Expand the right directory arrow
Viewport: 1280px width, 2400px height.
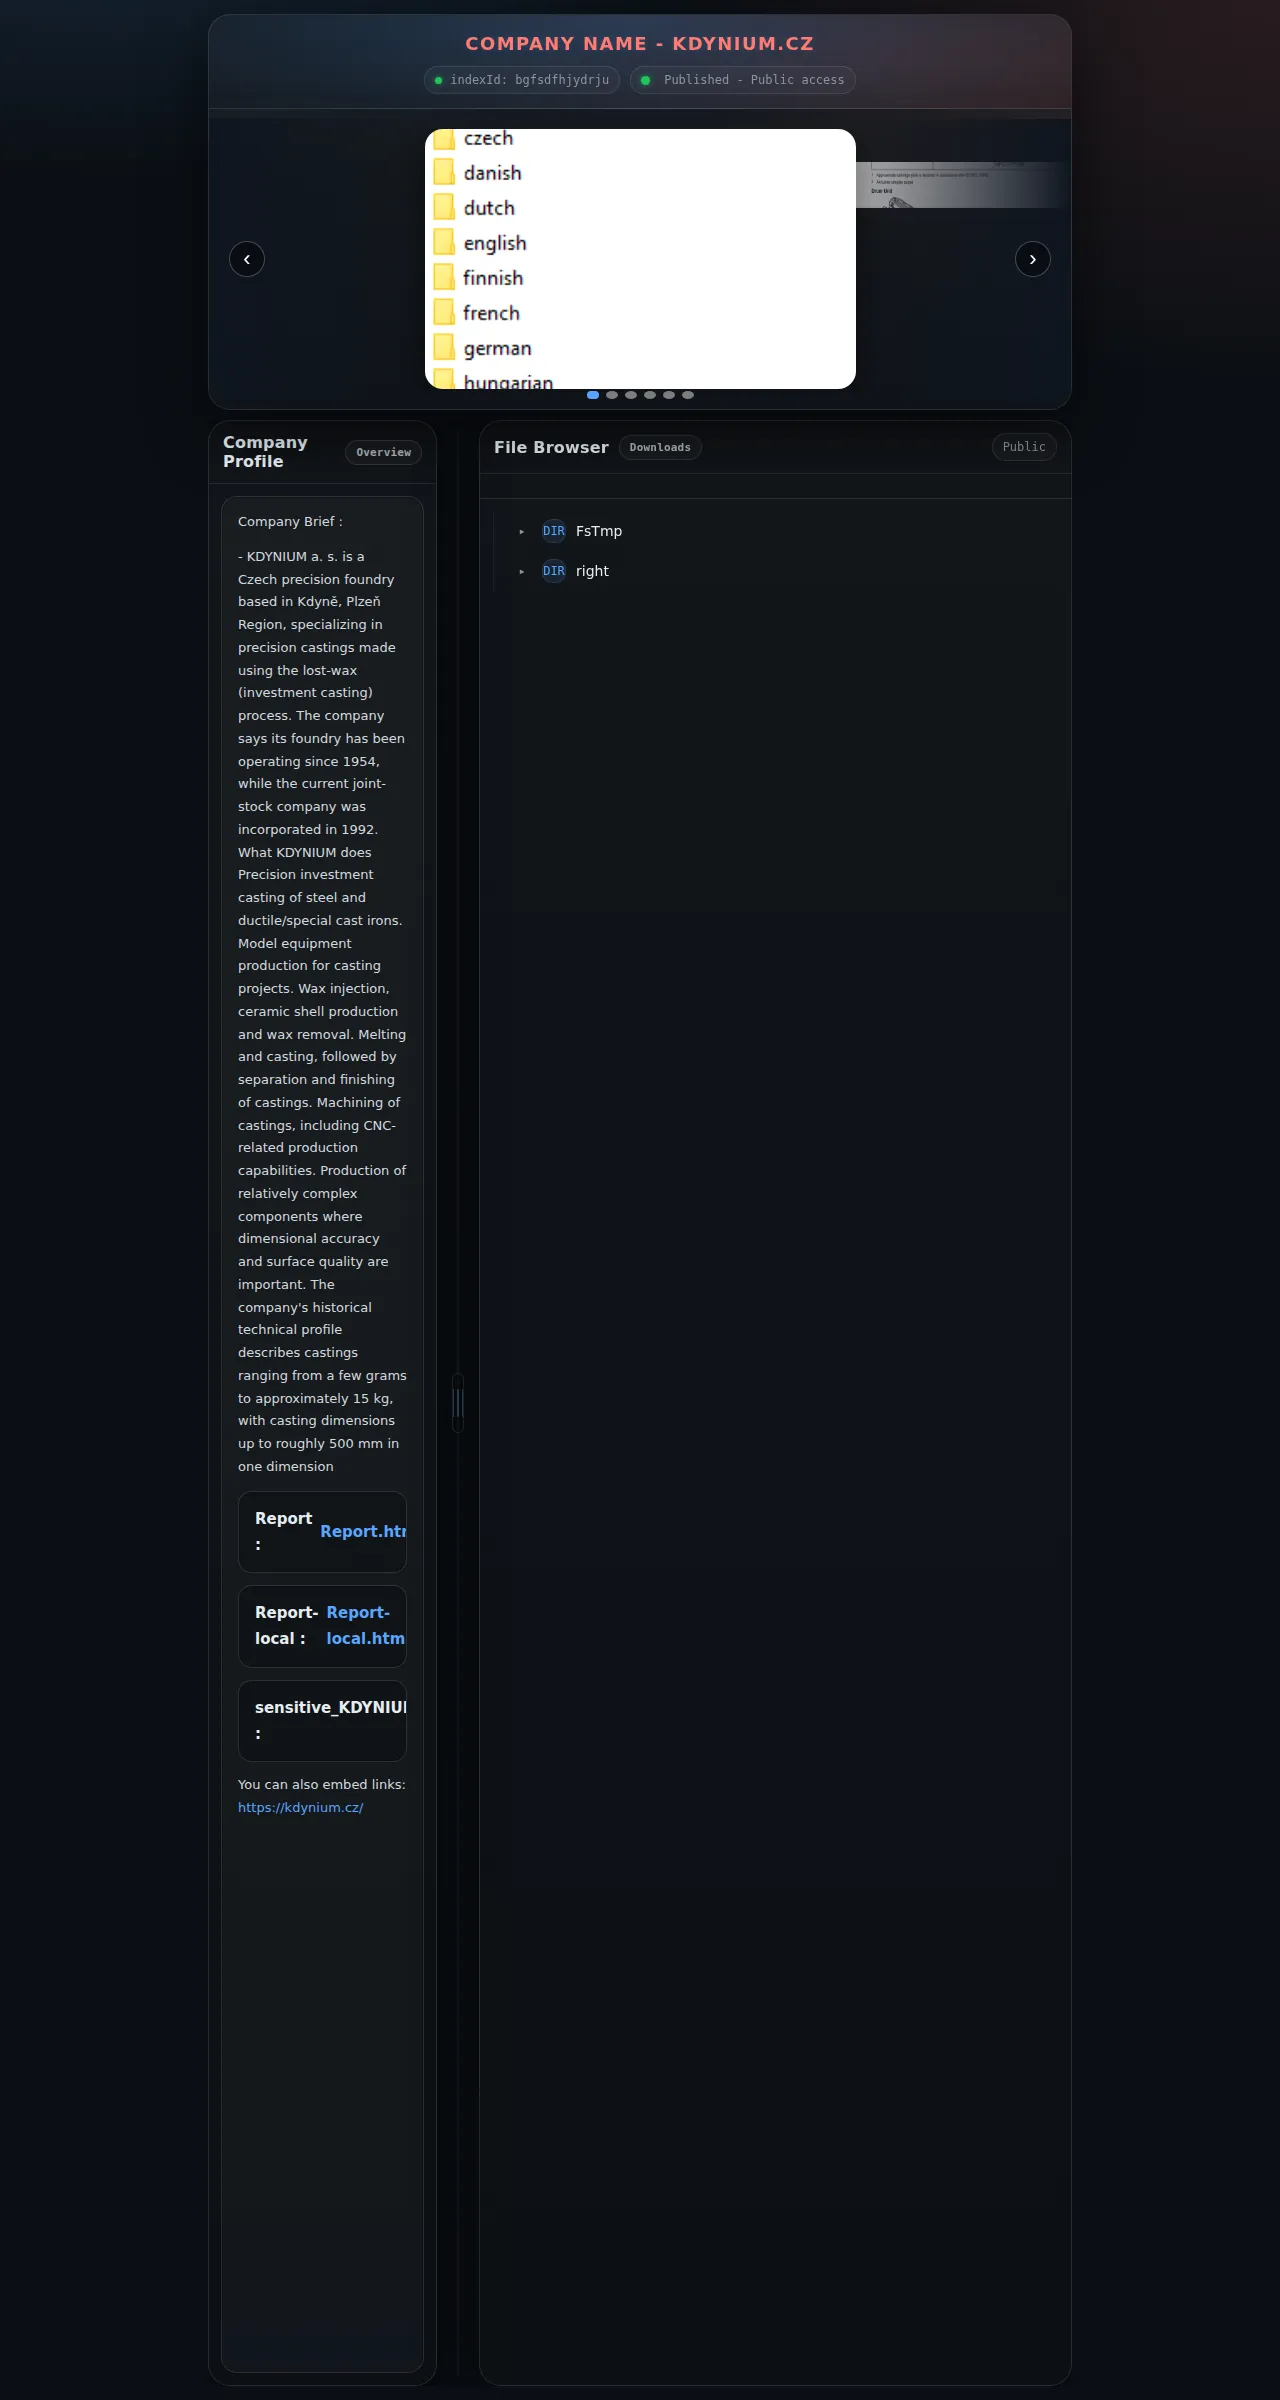click(521, 572)
